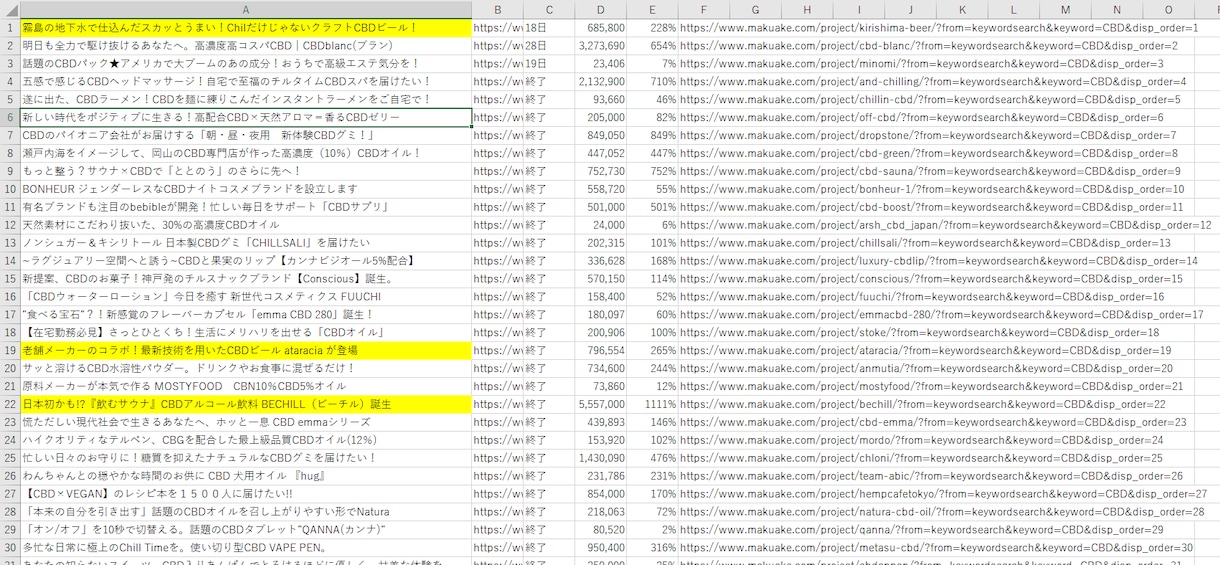Open the dropstone project URL
The width and height of the screenshot is (1220, 565).
click(928, 135)
